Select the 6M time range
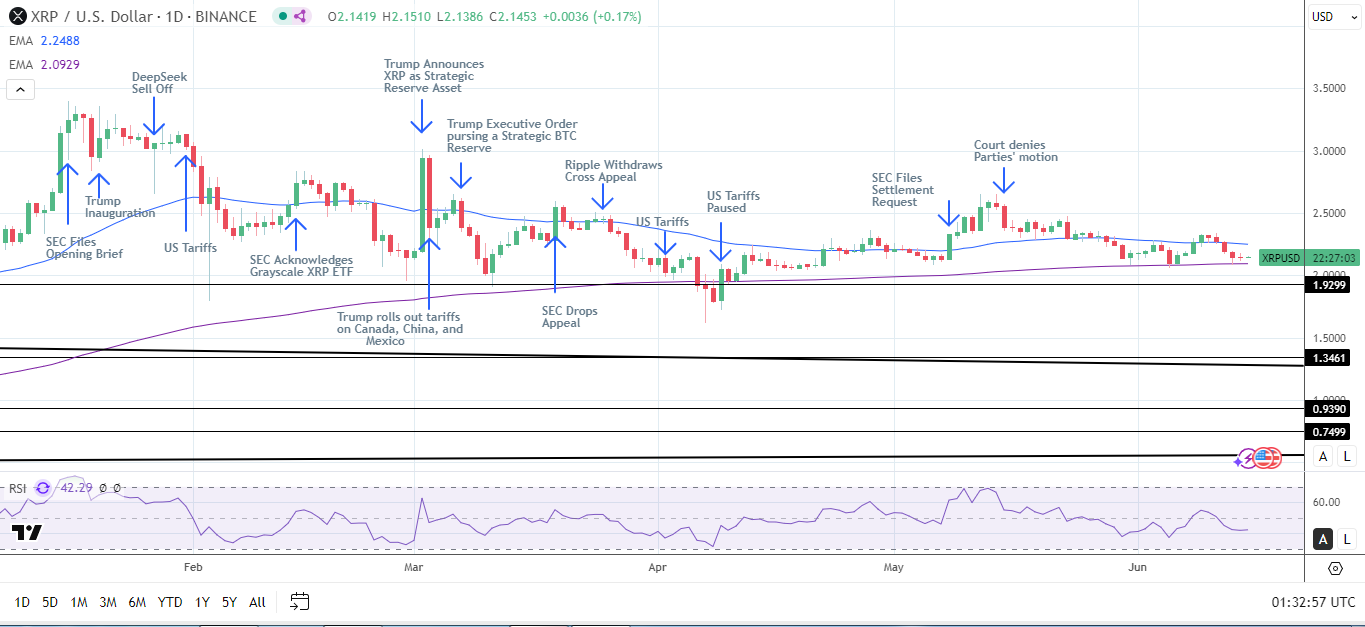Screen dimensions: 1365x627 coord(138,602)
